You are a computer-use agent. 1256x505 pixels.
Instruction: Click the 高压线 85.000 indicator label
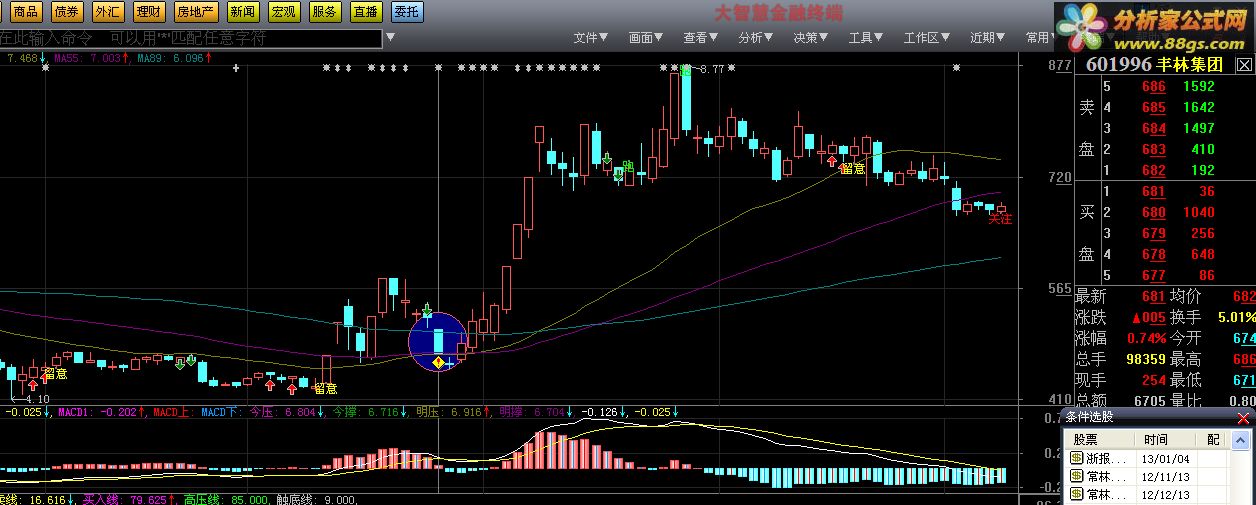point(226,498)
